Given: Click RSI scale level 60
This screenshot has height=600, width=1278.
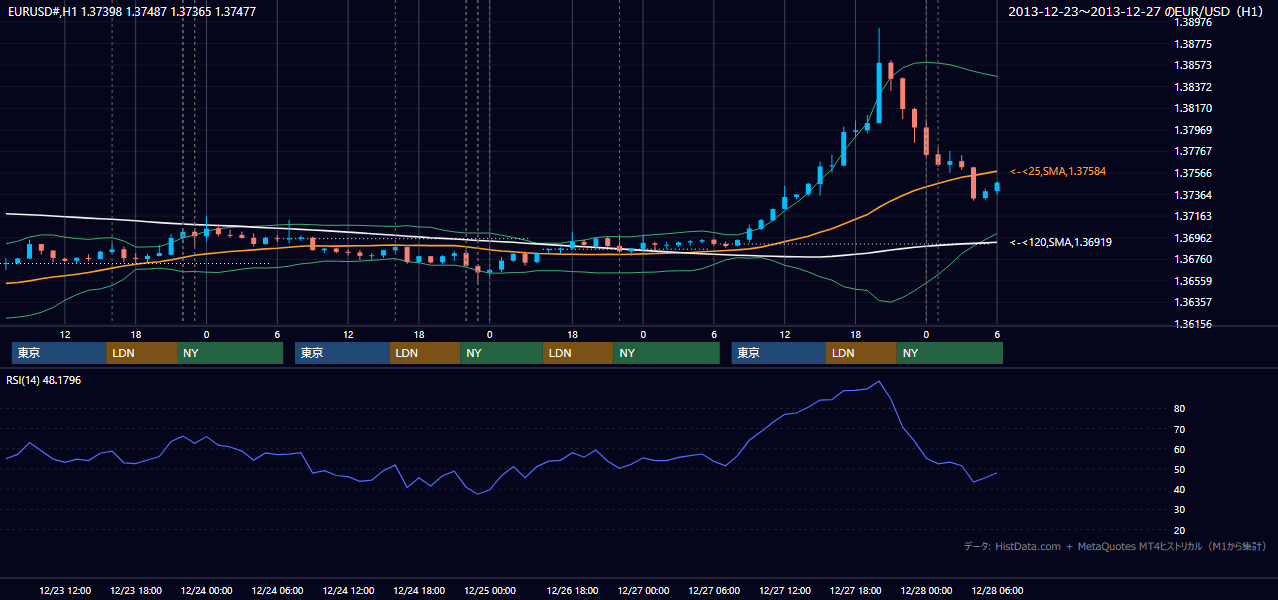Looking at the screenshot, I should point(1180,449).
